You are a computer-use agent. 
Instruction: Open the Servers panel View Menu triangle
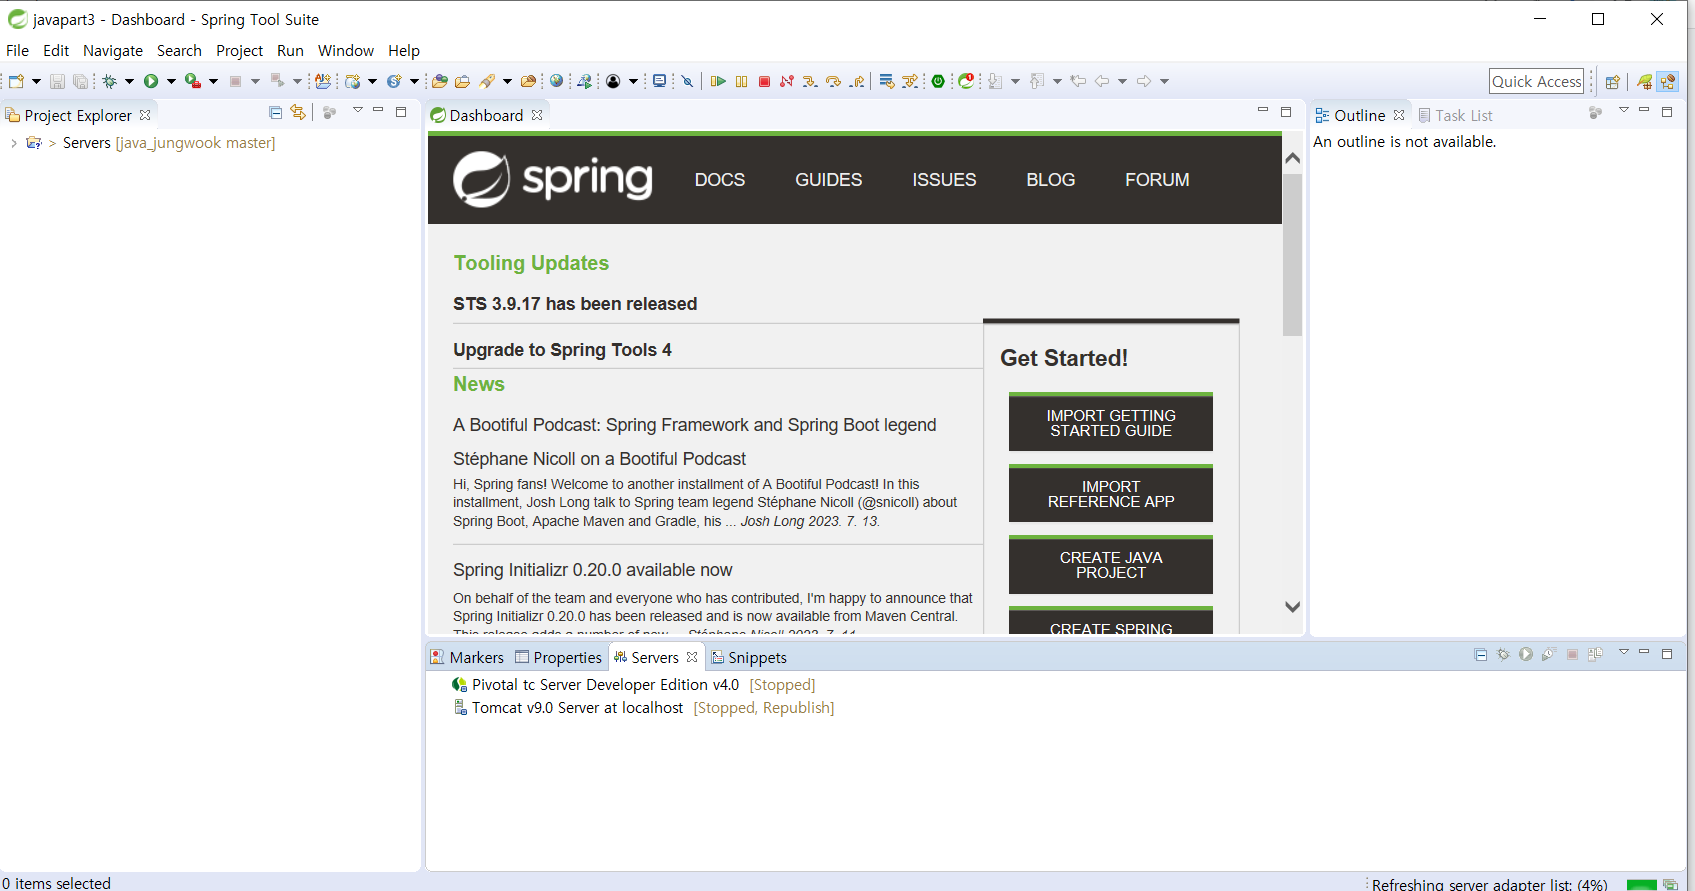point(1623,652)
